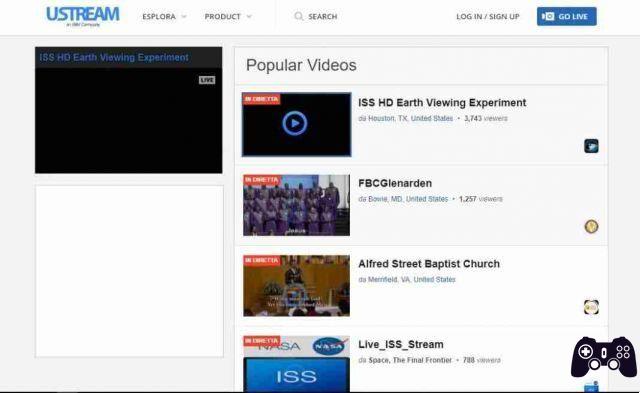
Task: Click the Merrifield, VA, United States location
Action: pos(411,280)
